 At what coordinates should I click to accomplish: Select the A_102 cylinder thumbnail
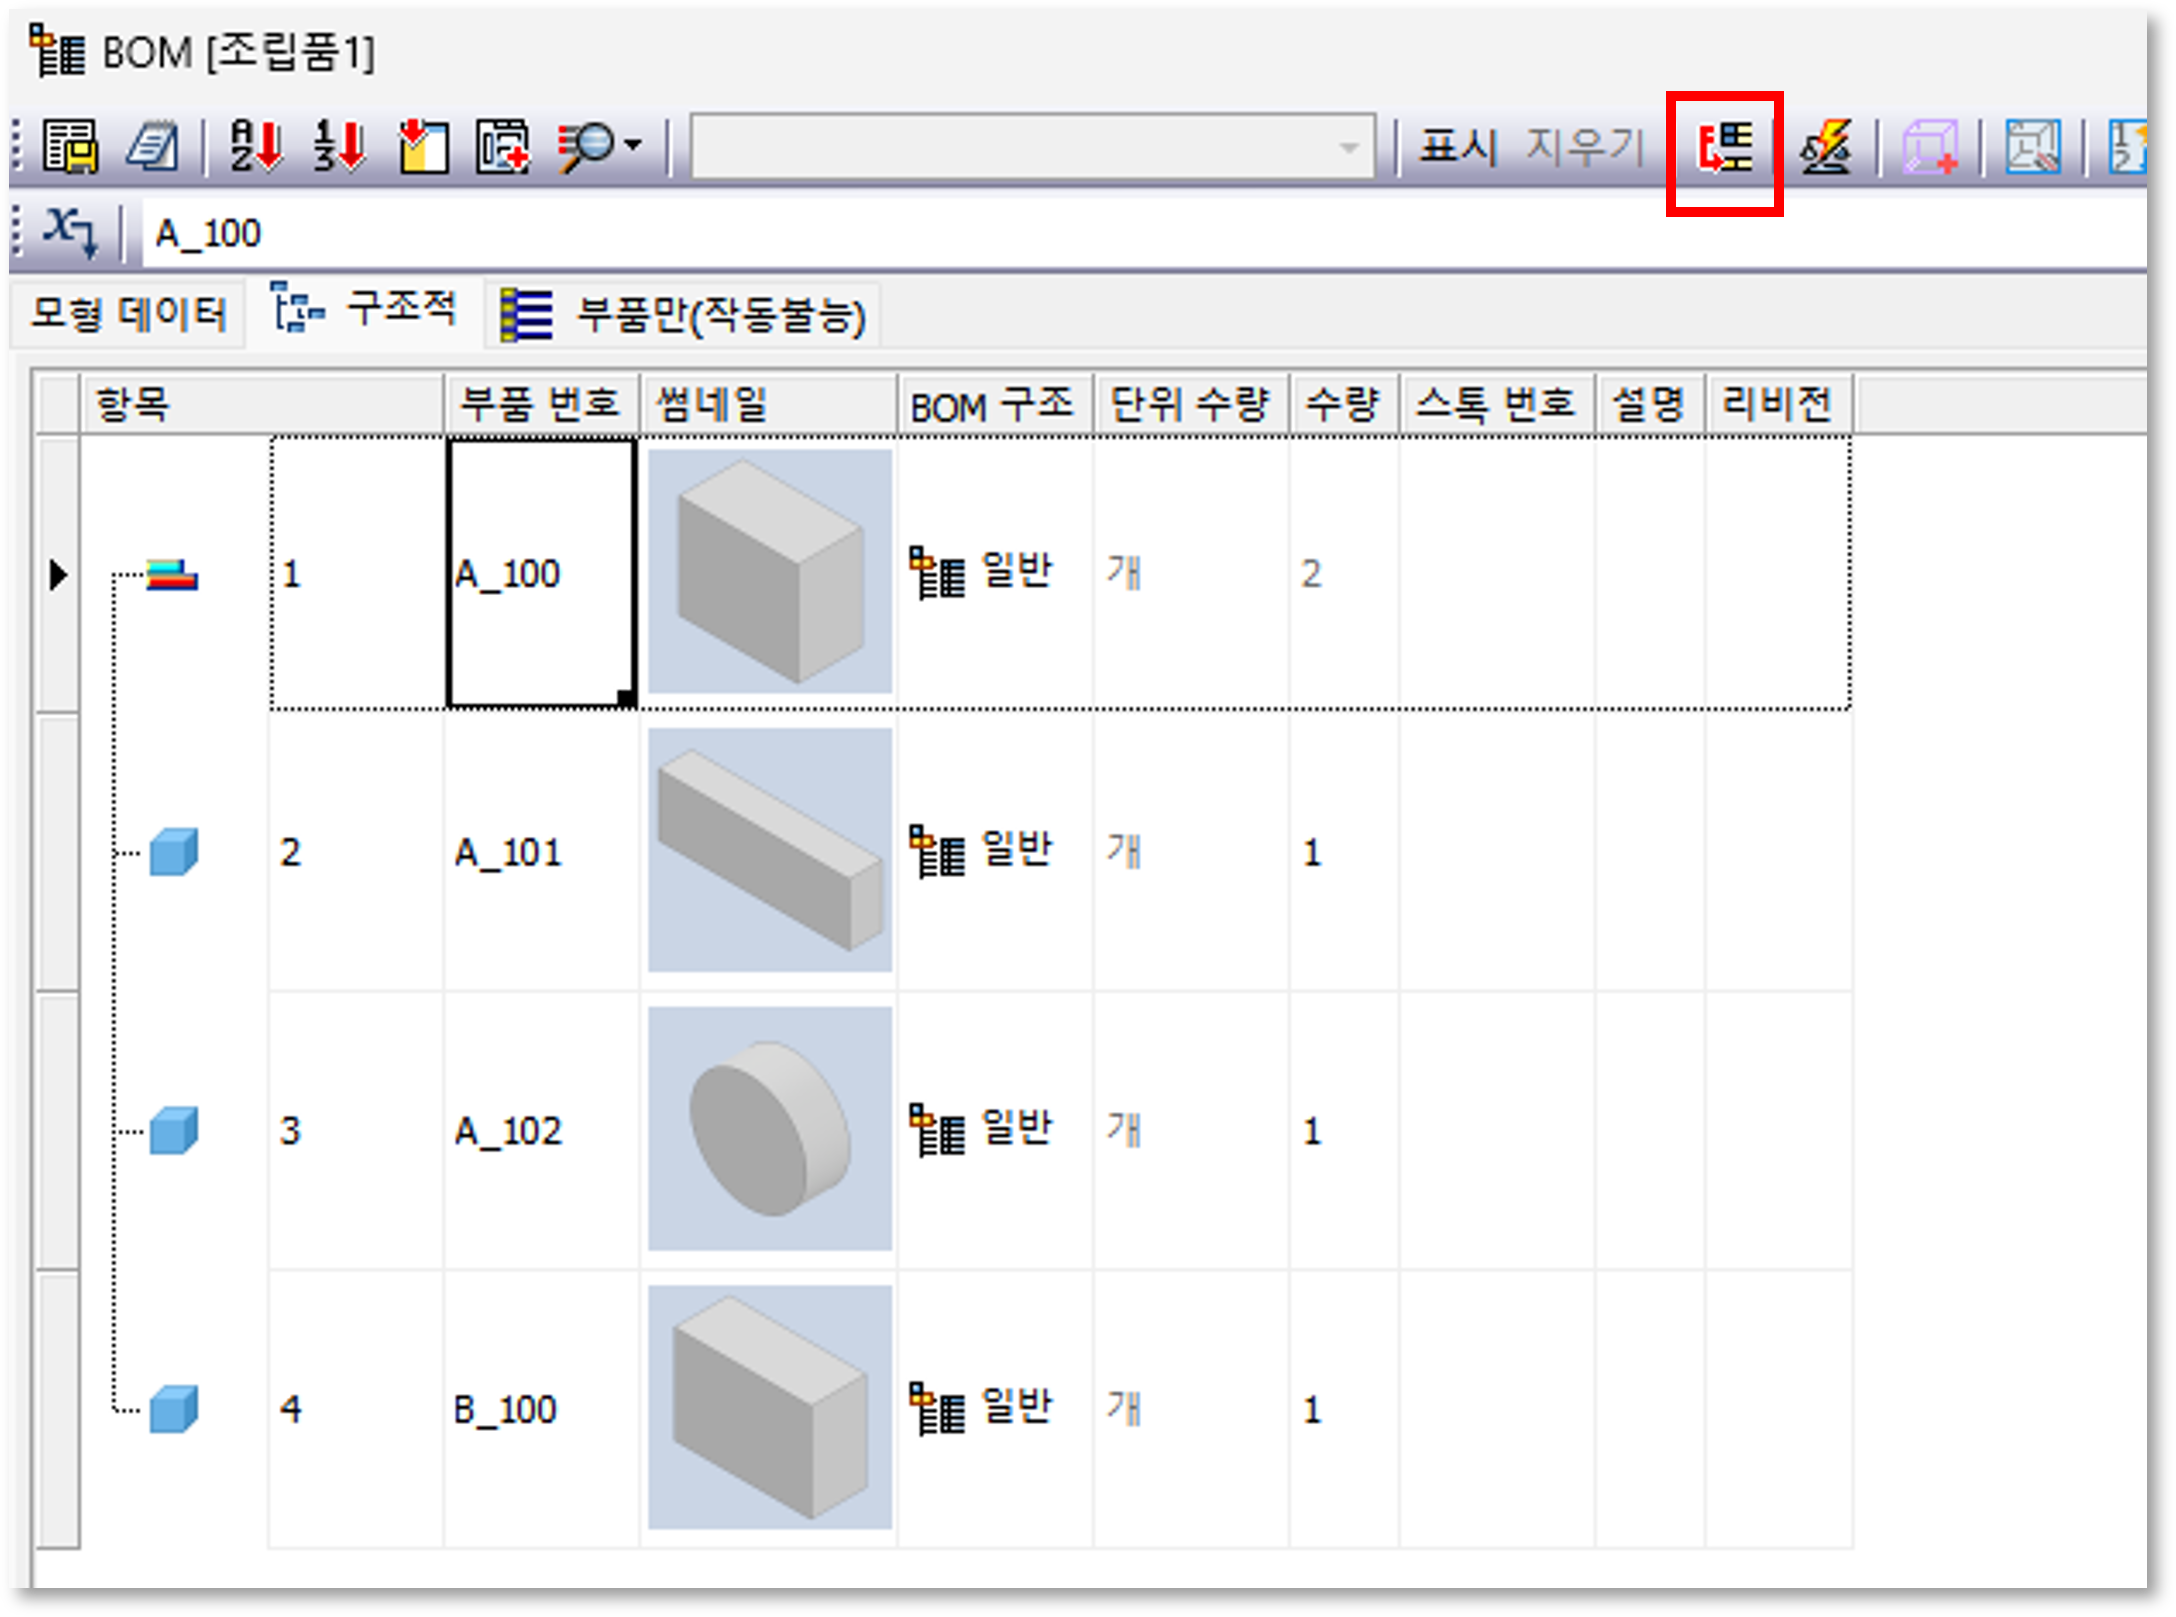coord(769,1128)
